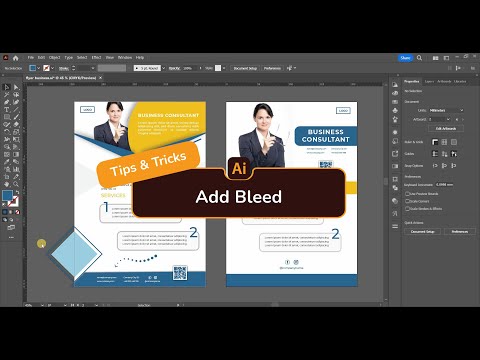Image resolution: width=480 pixels, height=360 pixels.
Task: Switch to the Artboards tab
Action: tap(444, 81)
